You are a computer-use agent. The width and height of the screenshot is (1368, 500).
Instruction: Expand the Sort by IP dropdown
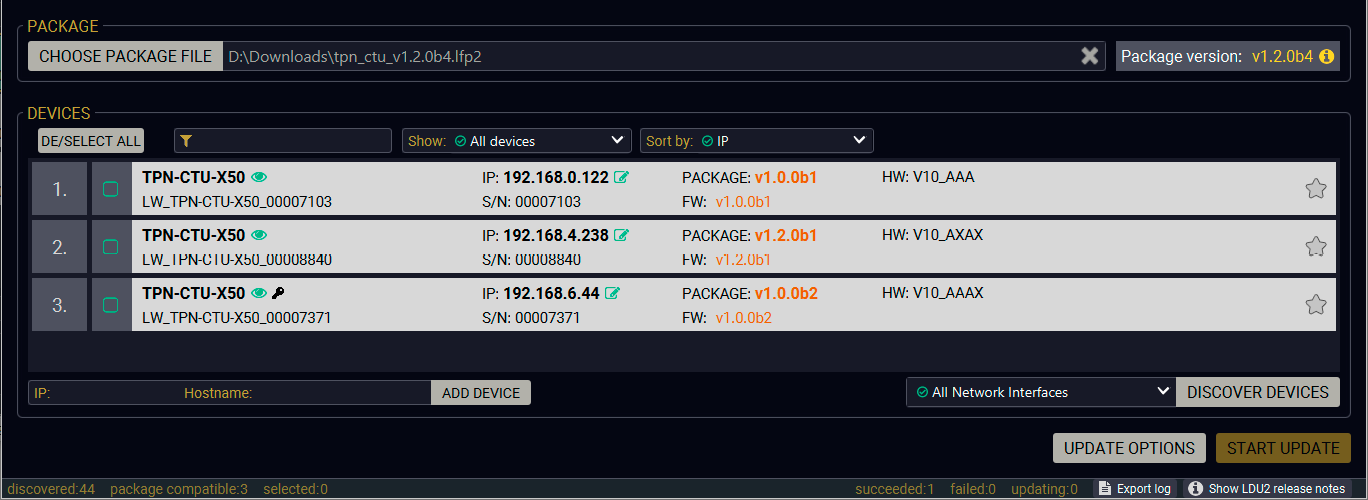[x=757, y=141]
